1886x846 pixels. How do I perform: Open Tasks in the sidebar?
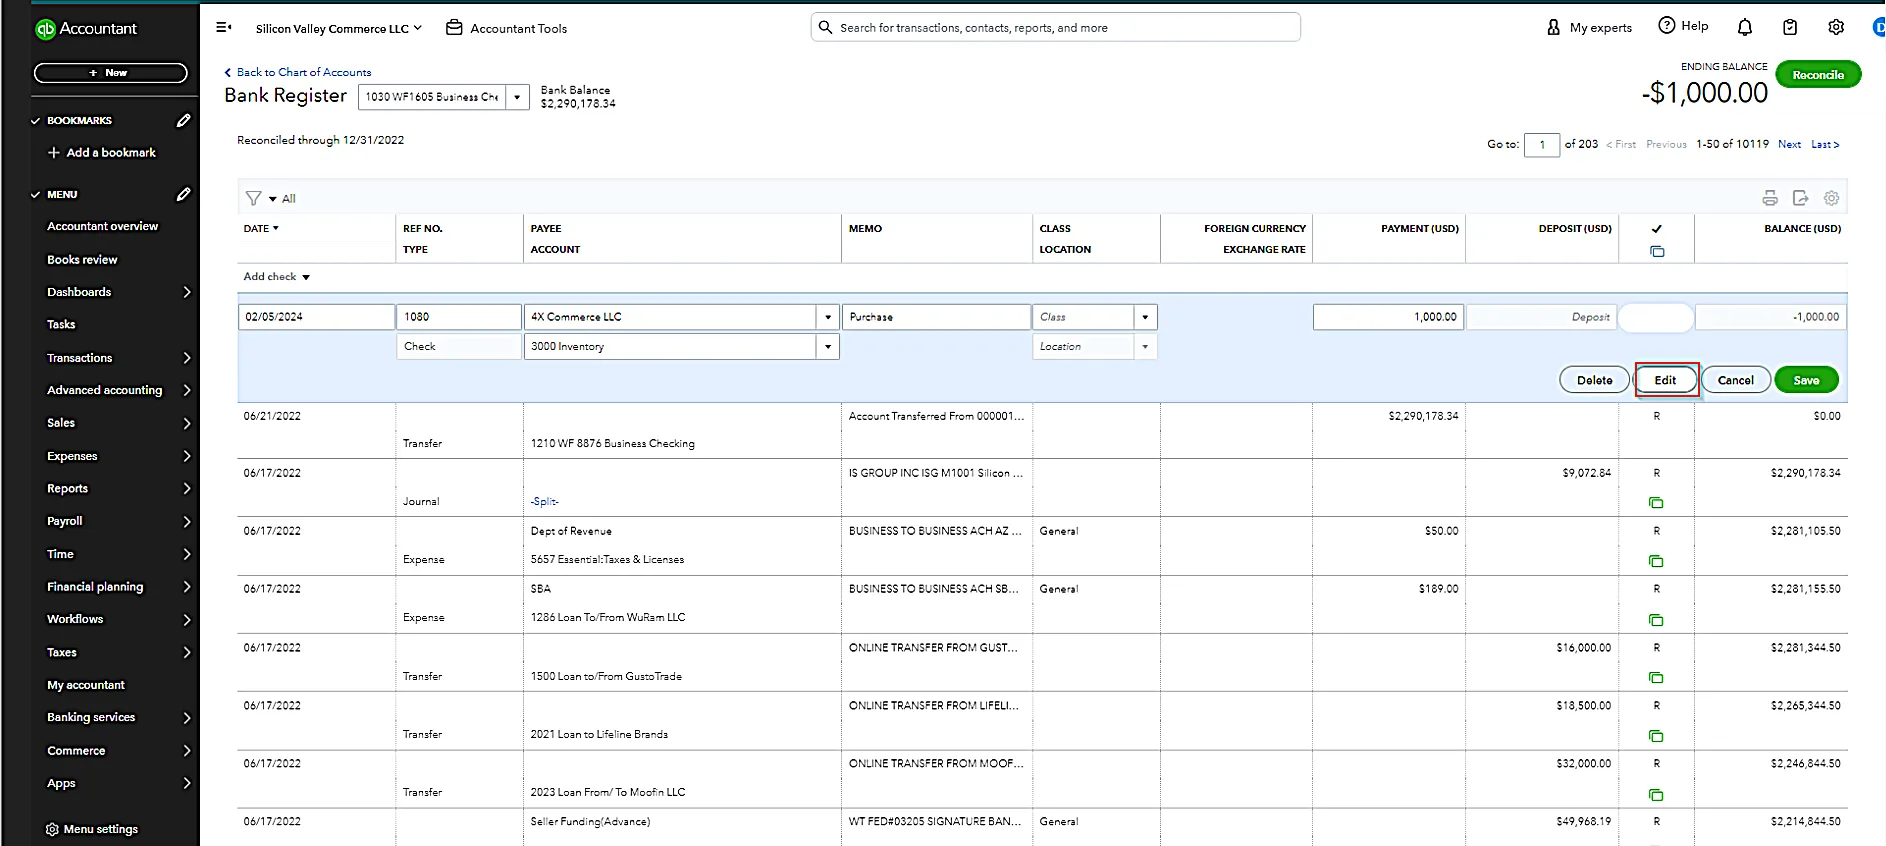[x=61, y=325]
